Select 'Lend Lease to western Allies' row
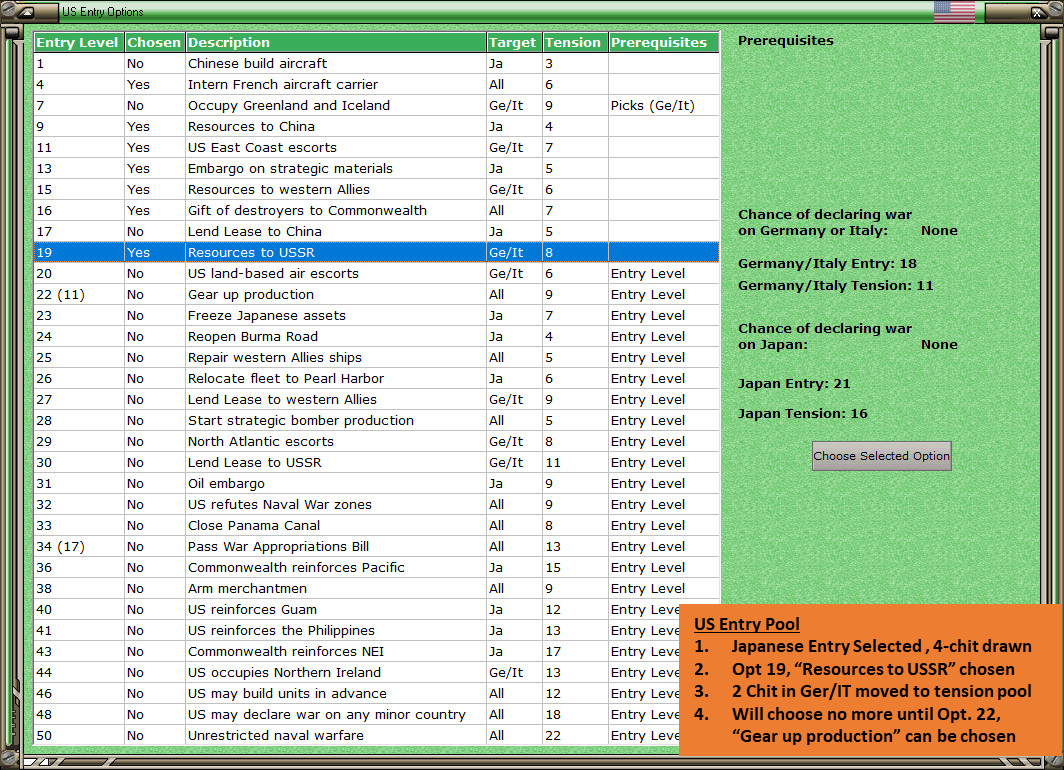The height and width of the screenshot is (770, 1064). pyautogui.click(x=377, y=400)
